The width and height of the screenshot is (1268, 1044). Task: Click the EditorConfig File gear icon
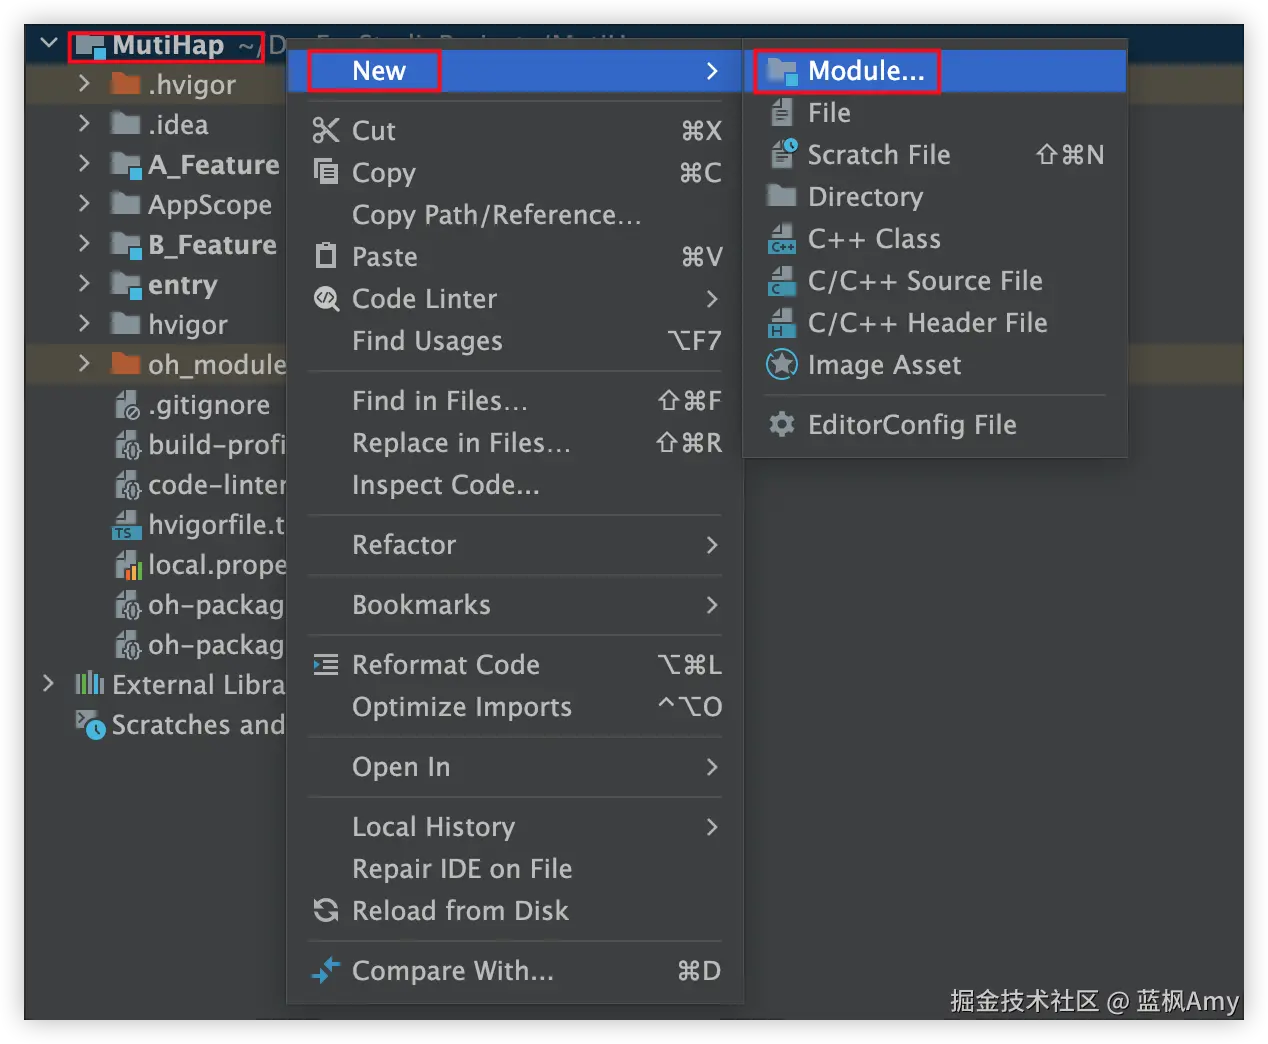(781, 425)
